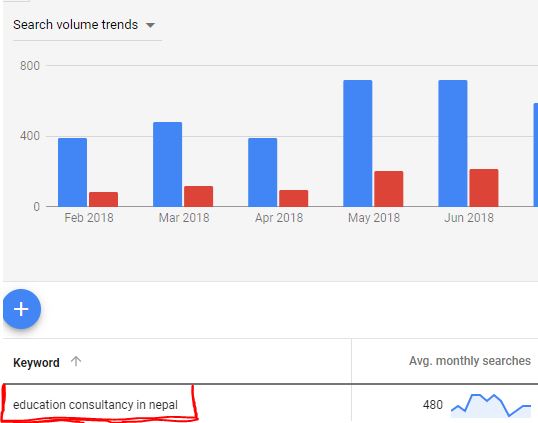Click the blue May 2018 bar
Image resolution: width=538 pixels, height=423 pixels.
coord(358,143)
